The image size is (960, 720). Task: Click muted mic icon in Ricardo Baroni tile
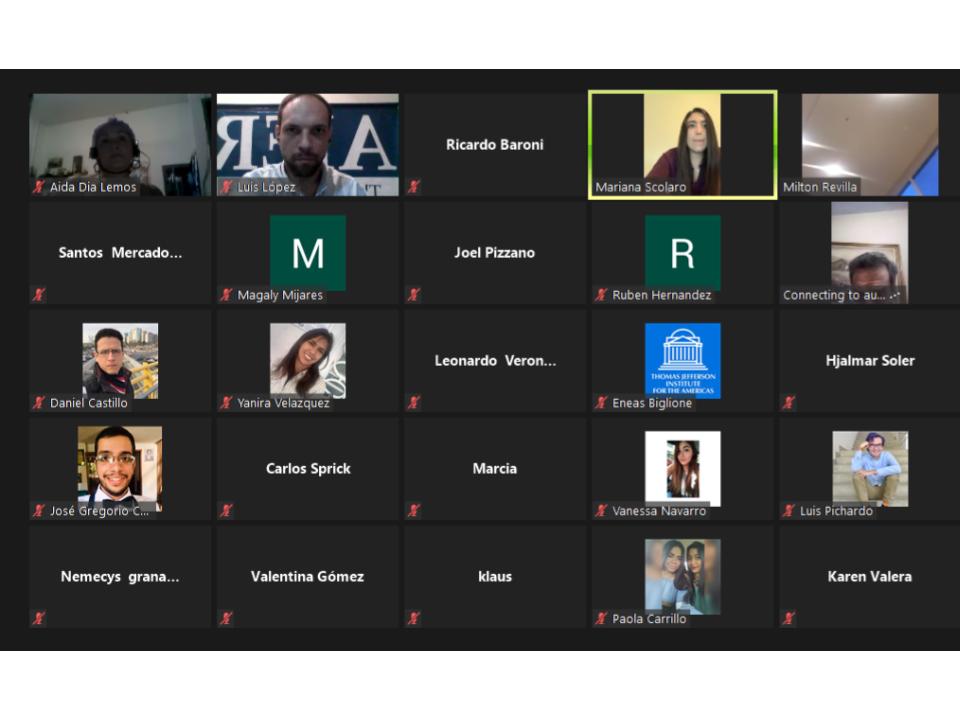414,187
